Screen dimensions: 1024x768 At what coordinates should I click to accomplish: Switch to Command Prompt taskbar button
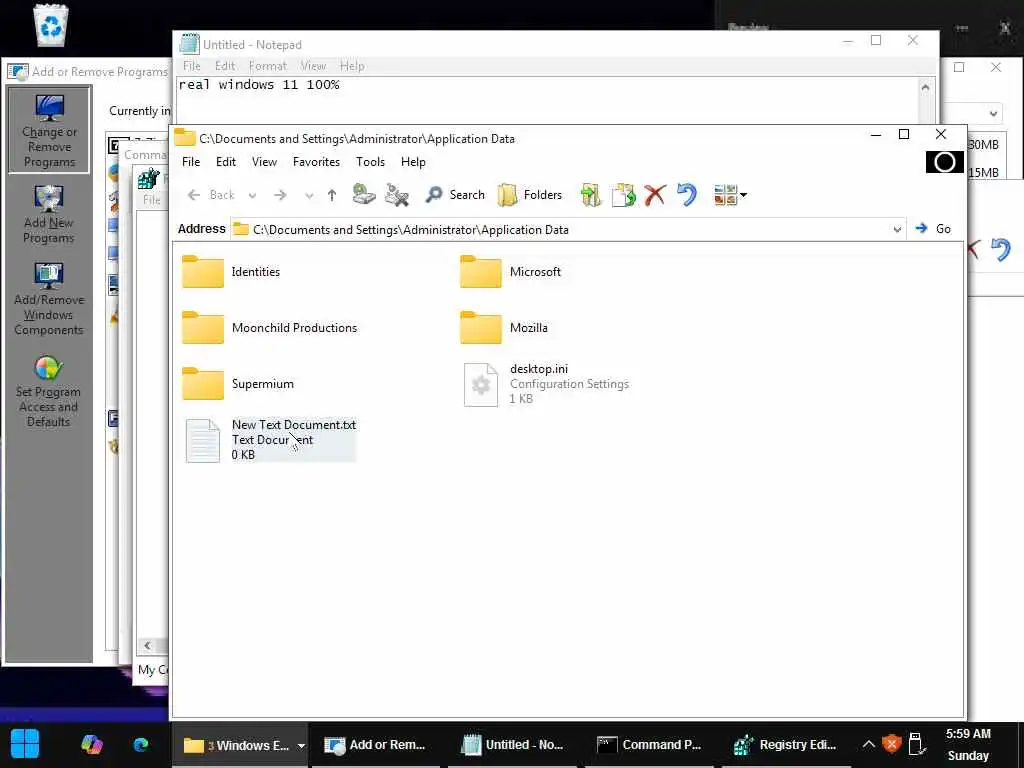click(x=649, y=745)
